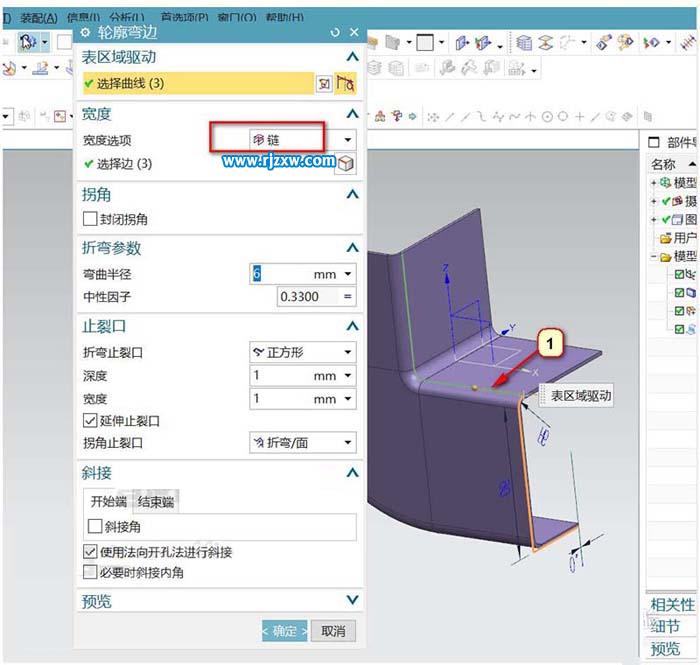Click the window layout square icon
Screen dimensions: 700x665
425,43
